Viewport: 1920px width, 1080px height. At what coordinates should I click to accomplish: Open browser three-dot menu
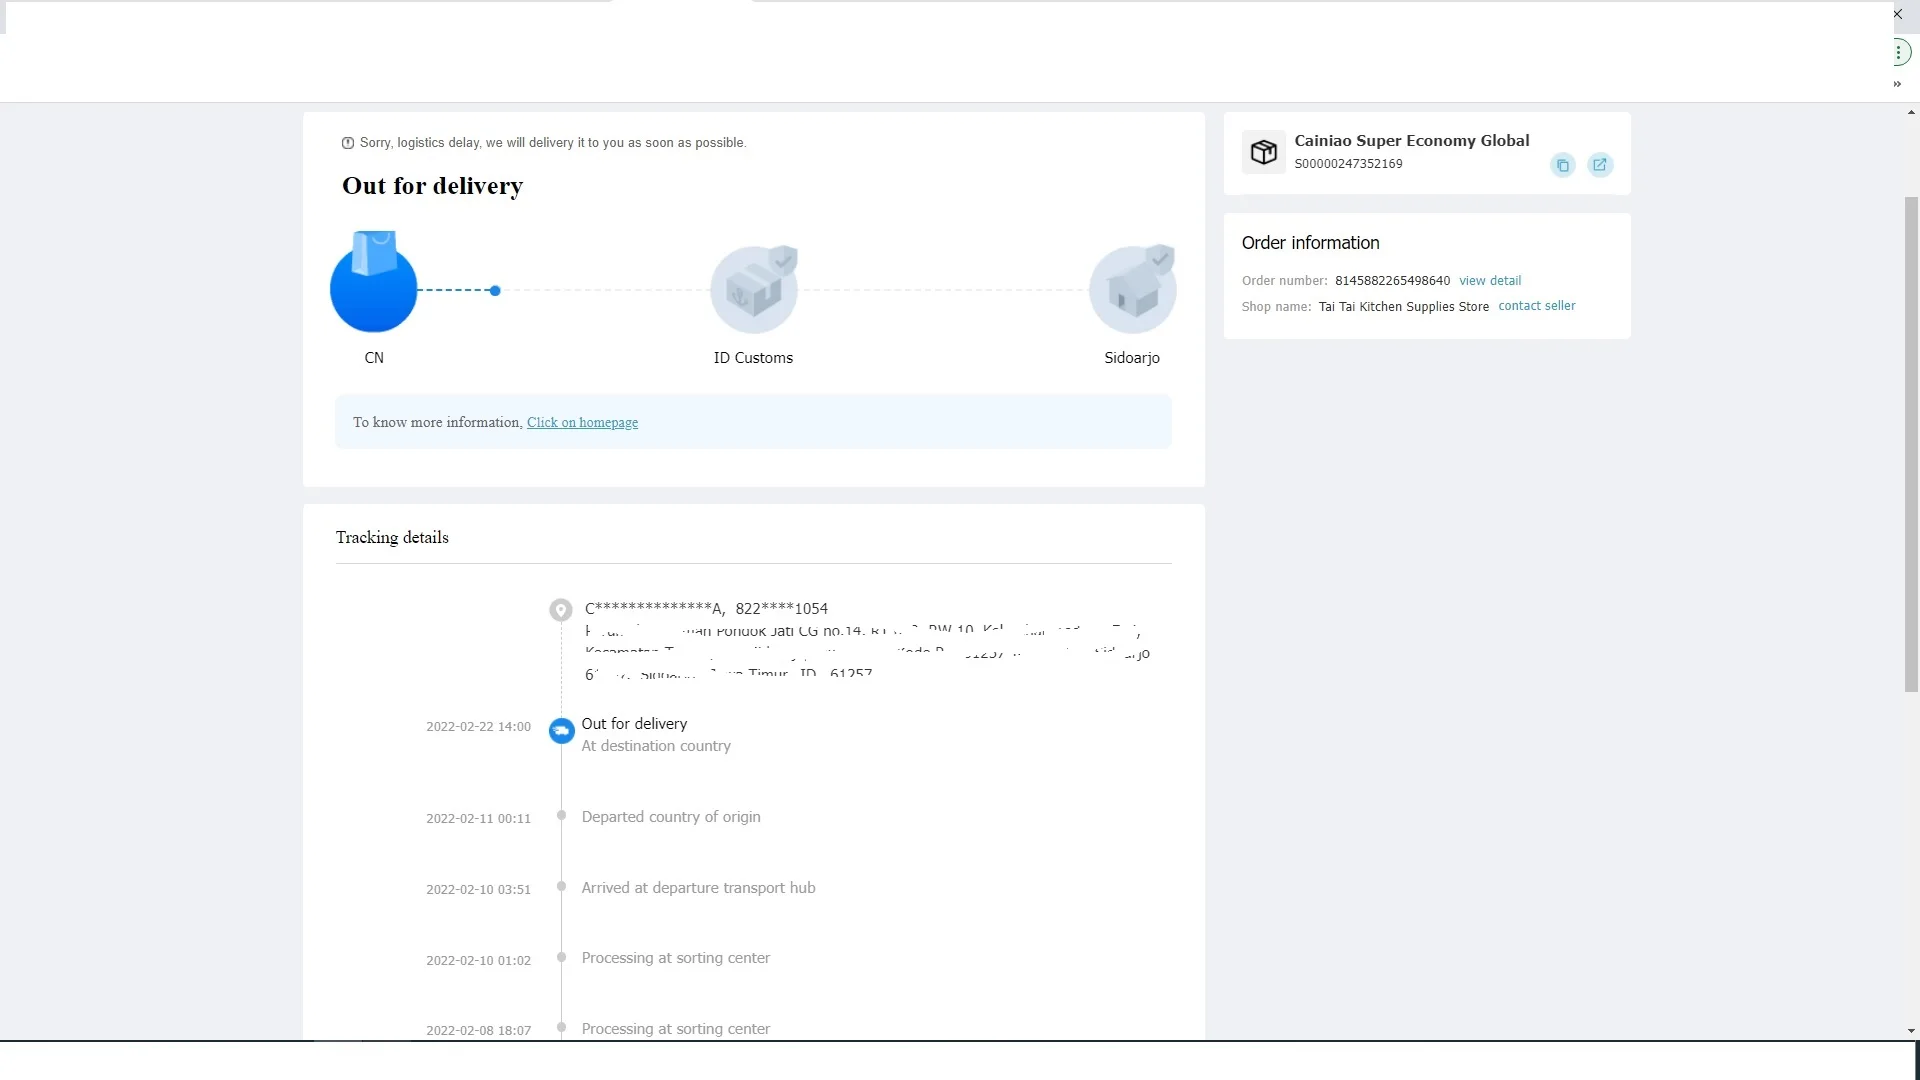(1897, 52)
